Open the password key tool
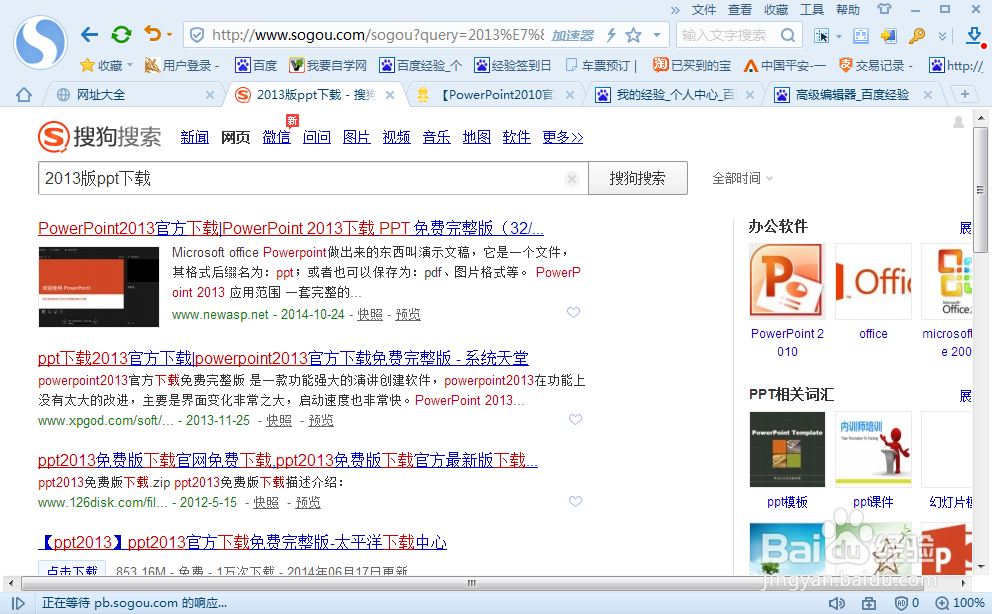Screen dimensions: 992x614 point(917,33)
